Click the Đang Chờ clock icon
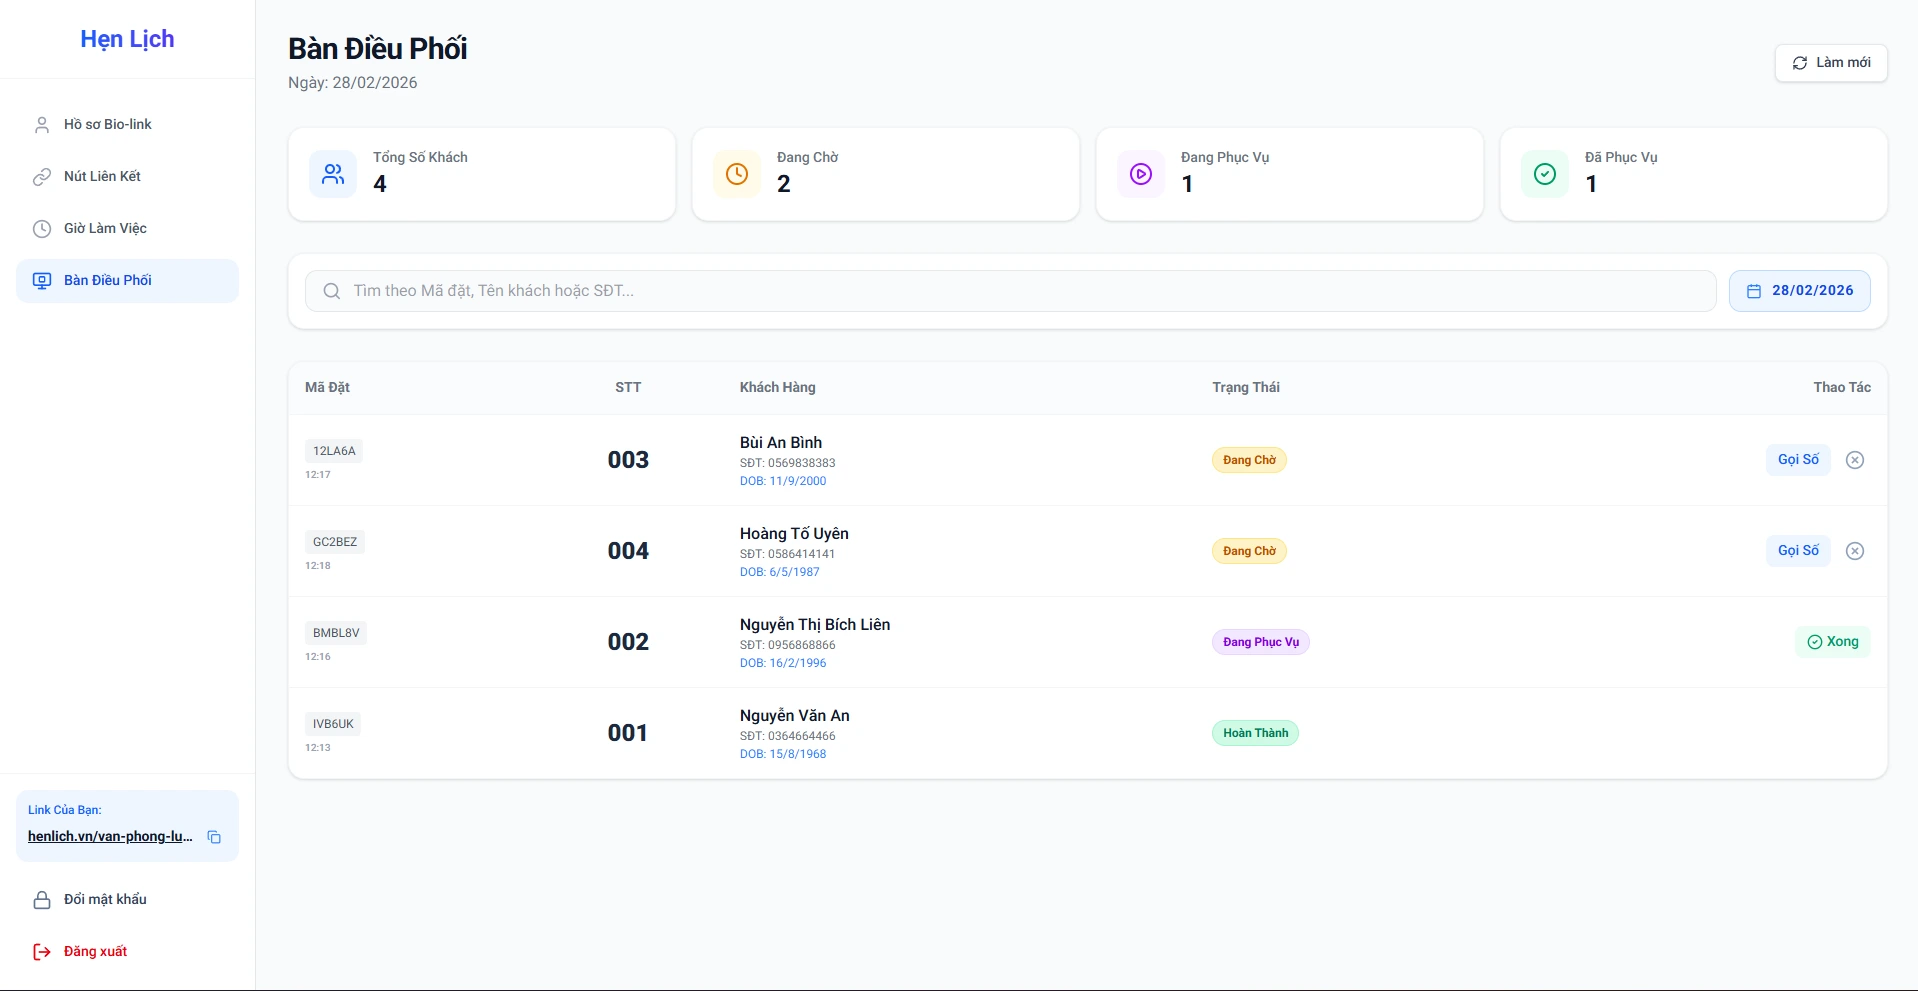 (737, 174)
